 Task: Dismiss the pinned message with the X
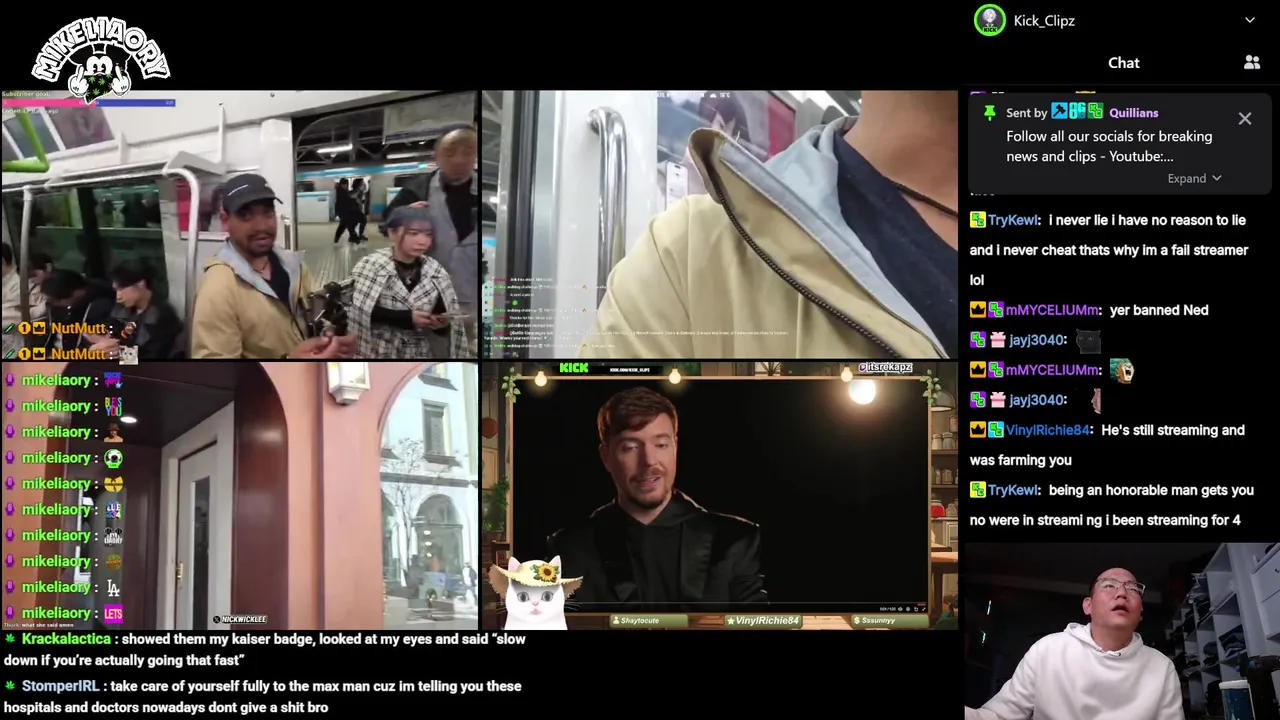tap(1244, 118)
